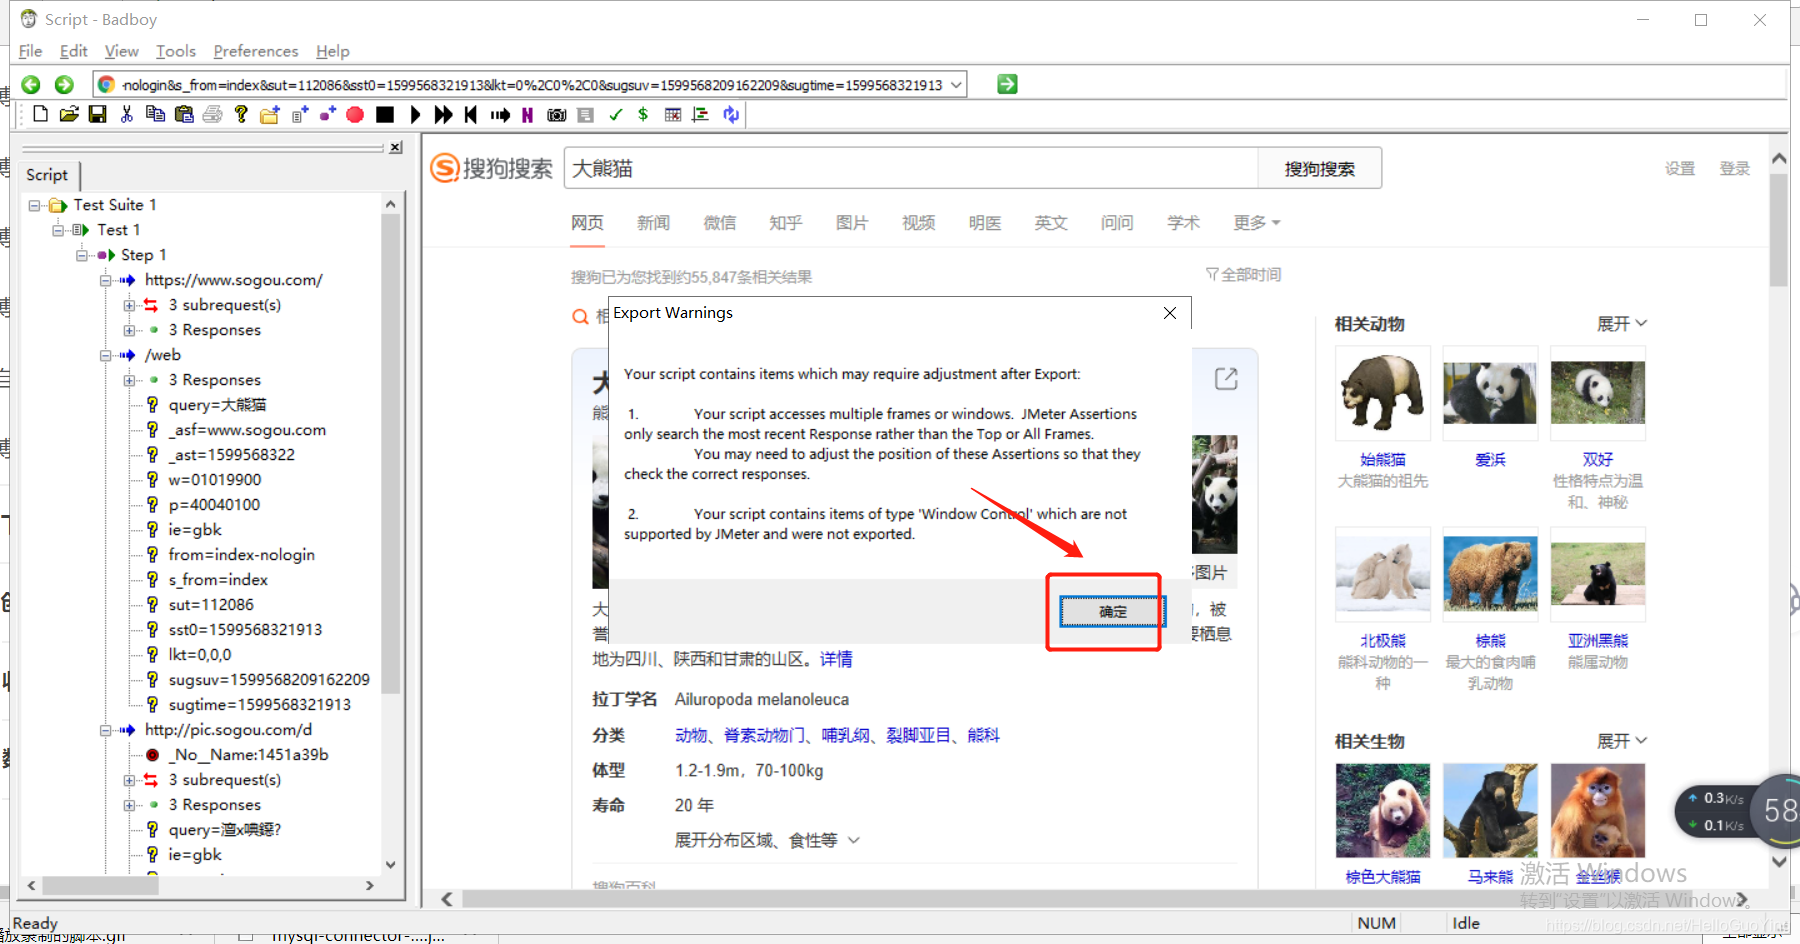Toggle navigation mode with purple N icon
1800x944 pixels.
pyautogui.click(x=527, y=114)
